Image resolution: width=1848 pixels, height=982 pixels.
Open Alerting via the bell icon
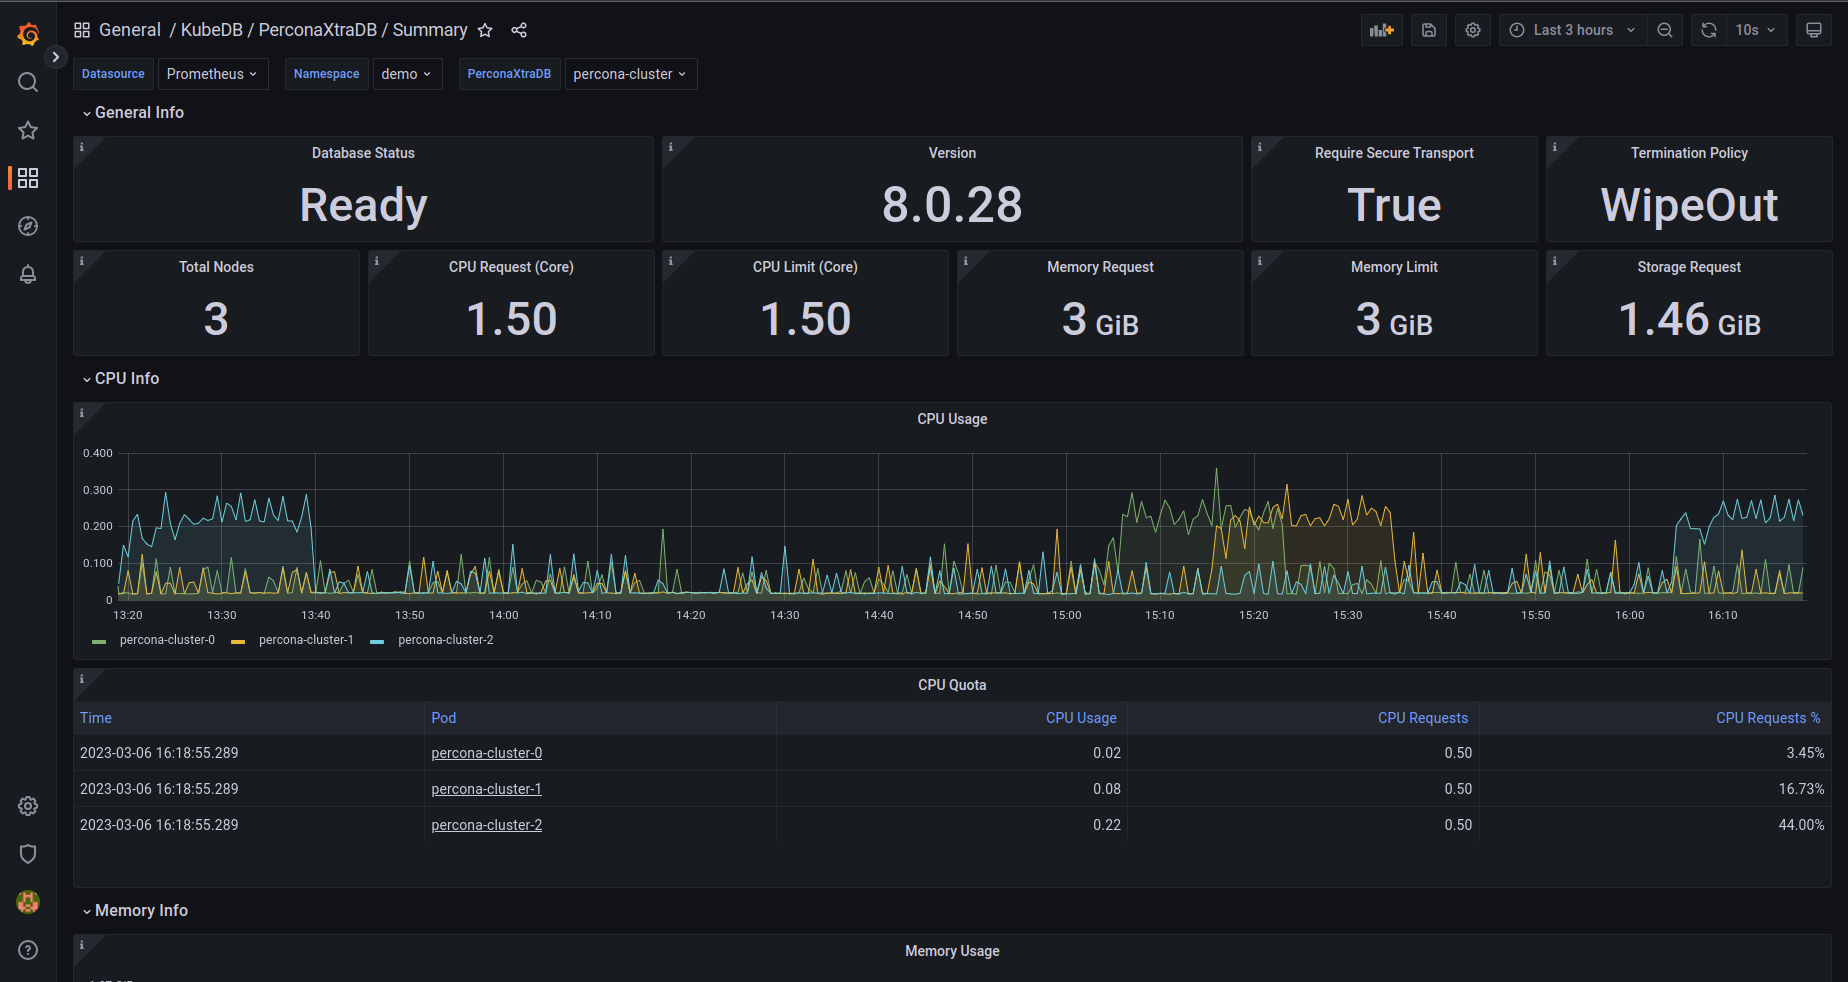pyautogui.click(x=28, y=274)
